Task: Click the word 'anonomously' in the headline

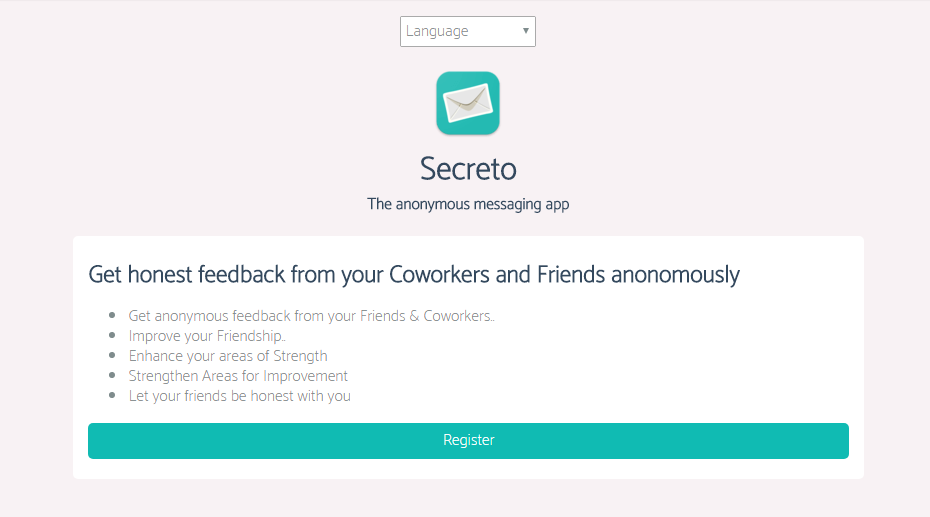Action: (x=675, y=275)
